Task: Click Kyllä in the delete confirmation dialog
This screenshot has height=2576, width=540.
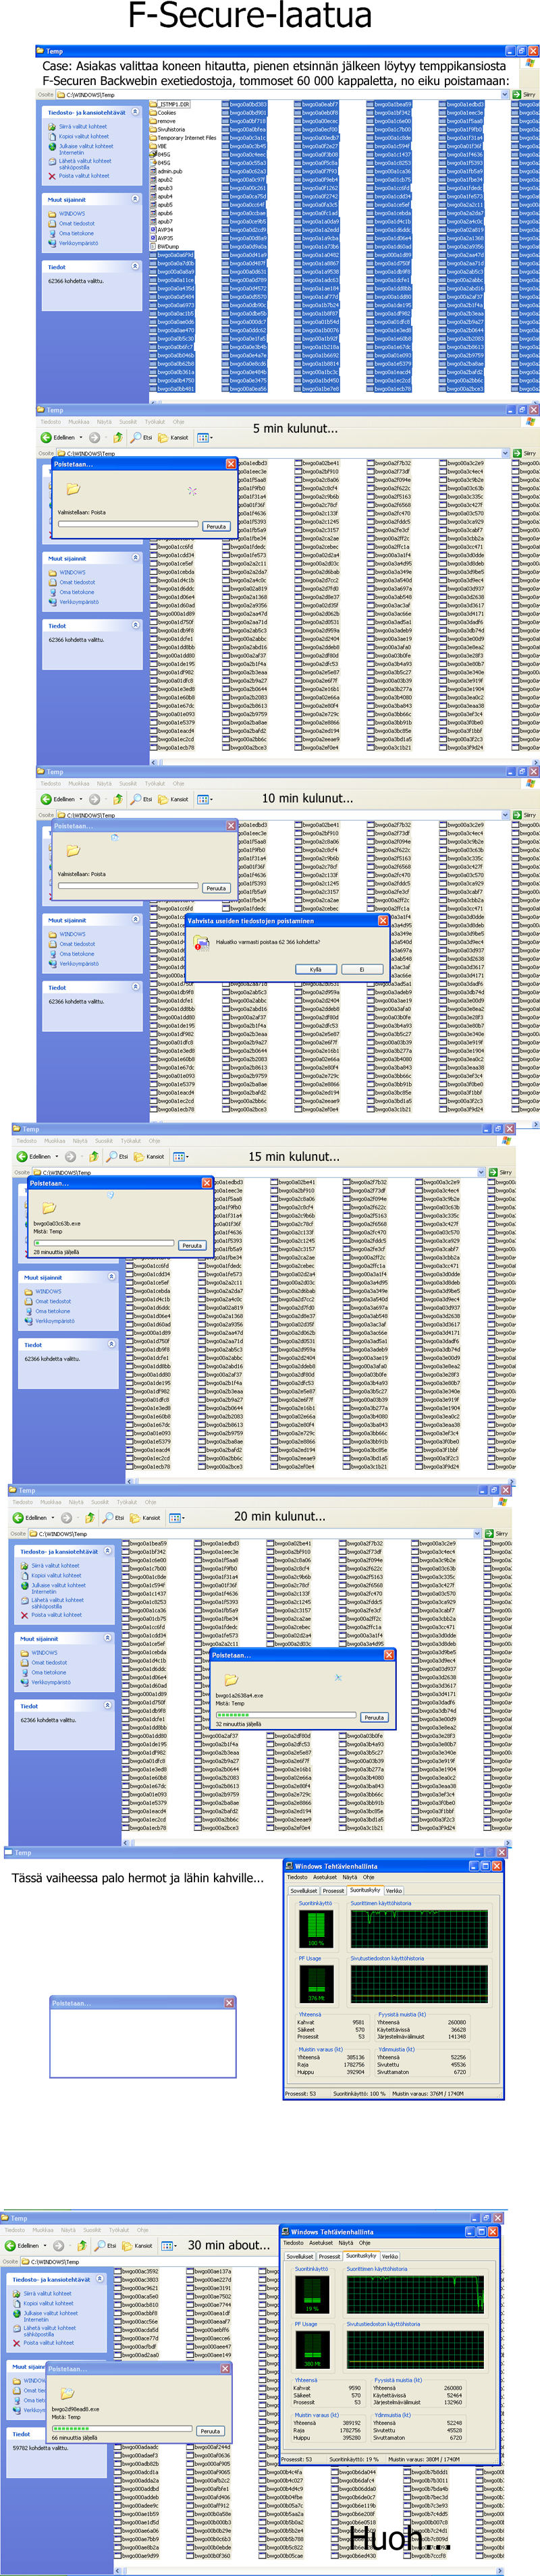Action: click(x=315, y=969)
